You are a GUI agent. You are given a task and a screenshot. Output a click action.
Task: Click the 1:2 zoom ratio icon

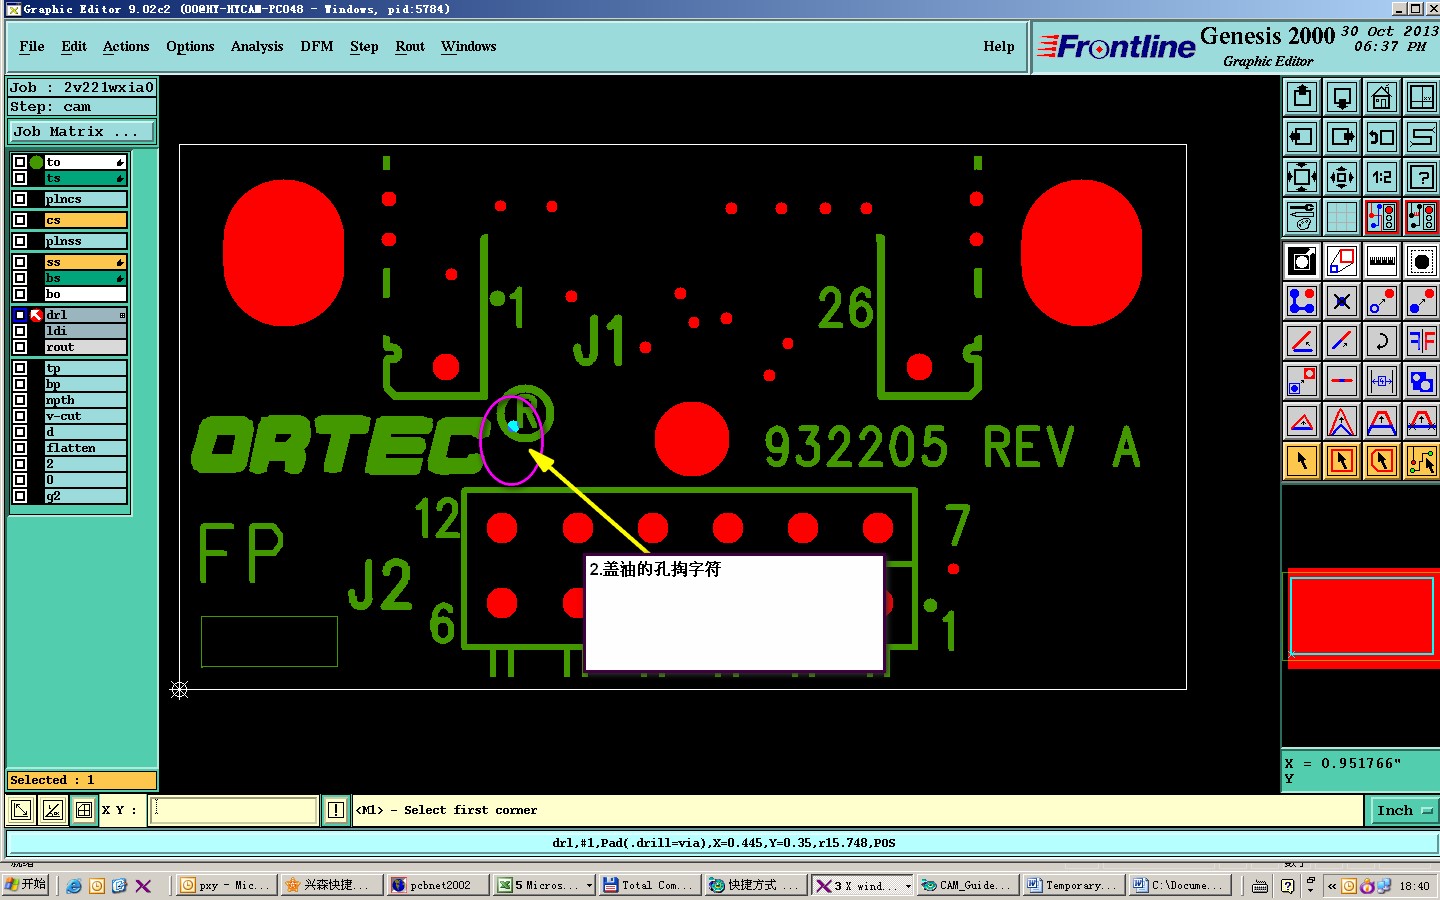1382,177
